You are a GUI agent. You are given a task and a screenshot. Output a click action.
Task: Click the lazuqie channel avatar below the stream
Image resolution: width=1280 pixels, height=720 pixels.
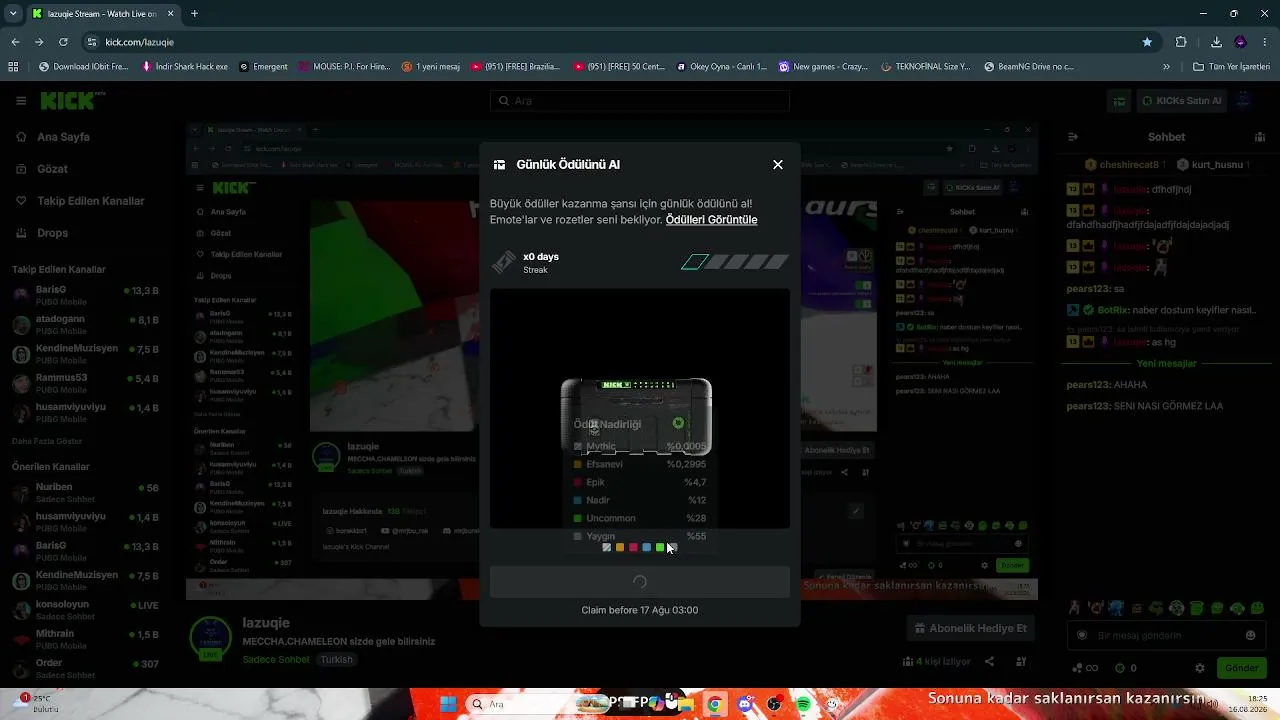[211, 639]
